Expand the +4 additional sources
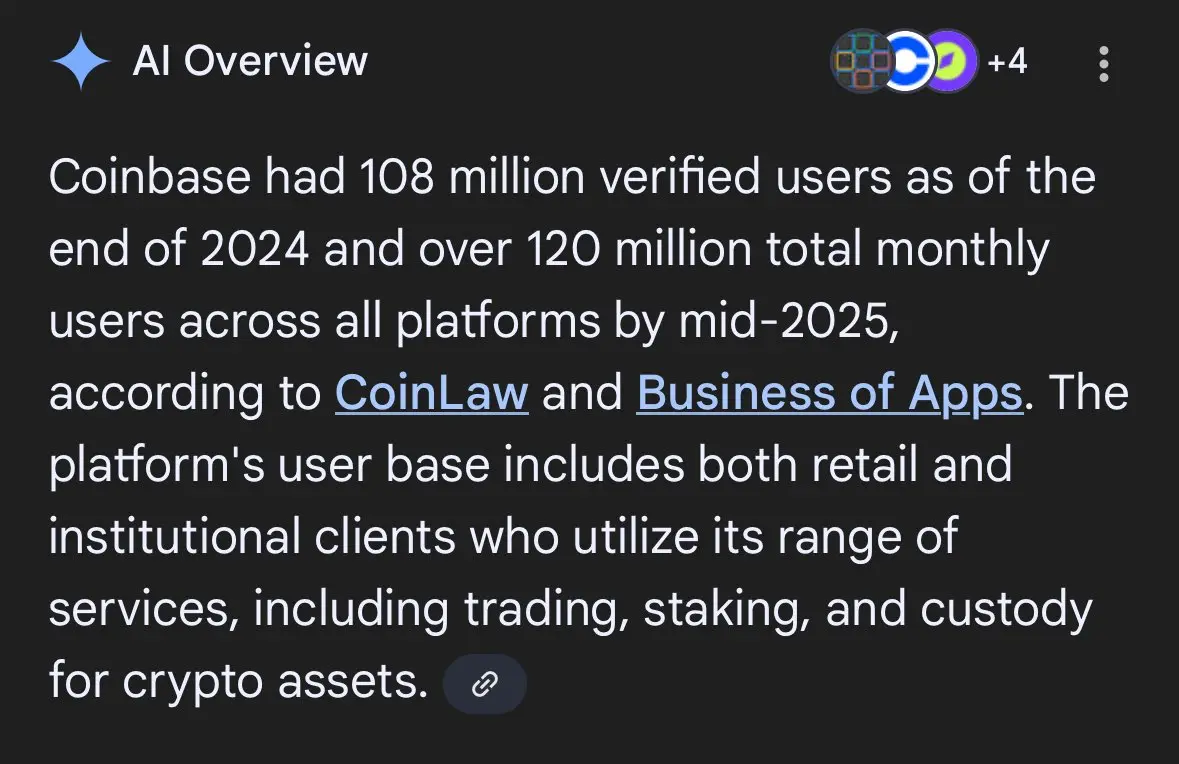The width and height of the screenshot is (1179, 764). (x=1007, y=61)
